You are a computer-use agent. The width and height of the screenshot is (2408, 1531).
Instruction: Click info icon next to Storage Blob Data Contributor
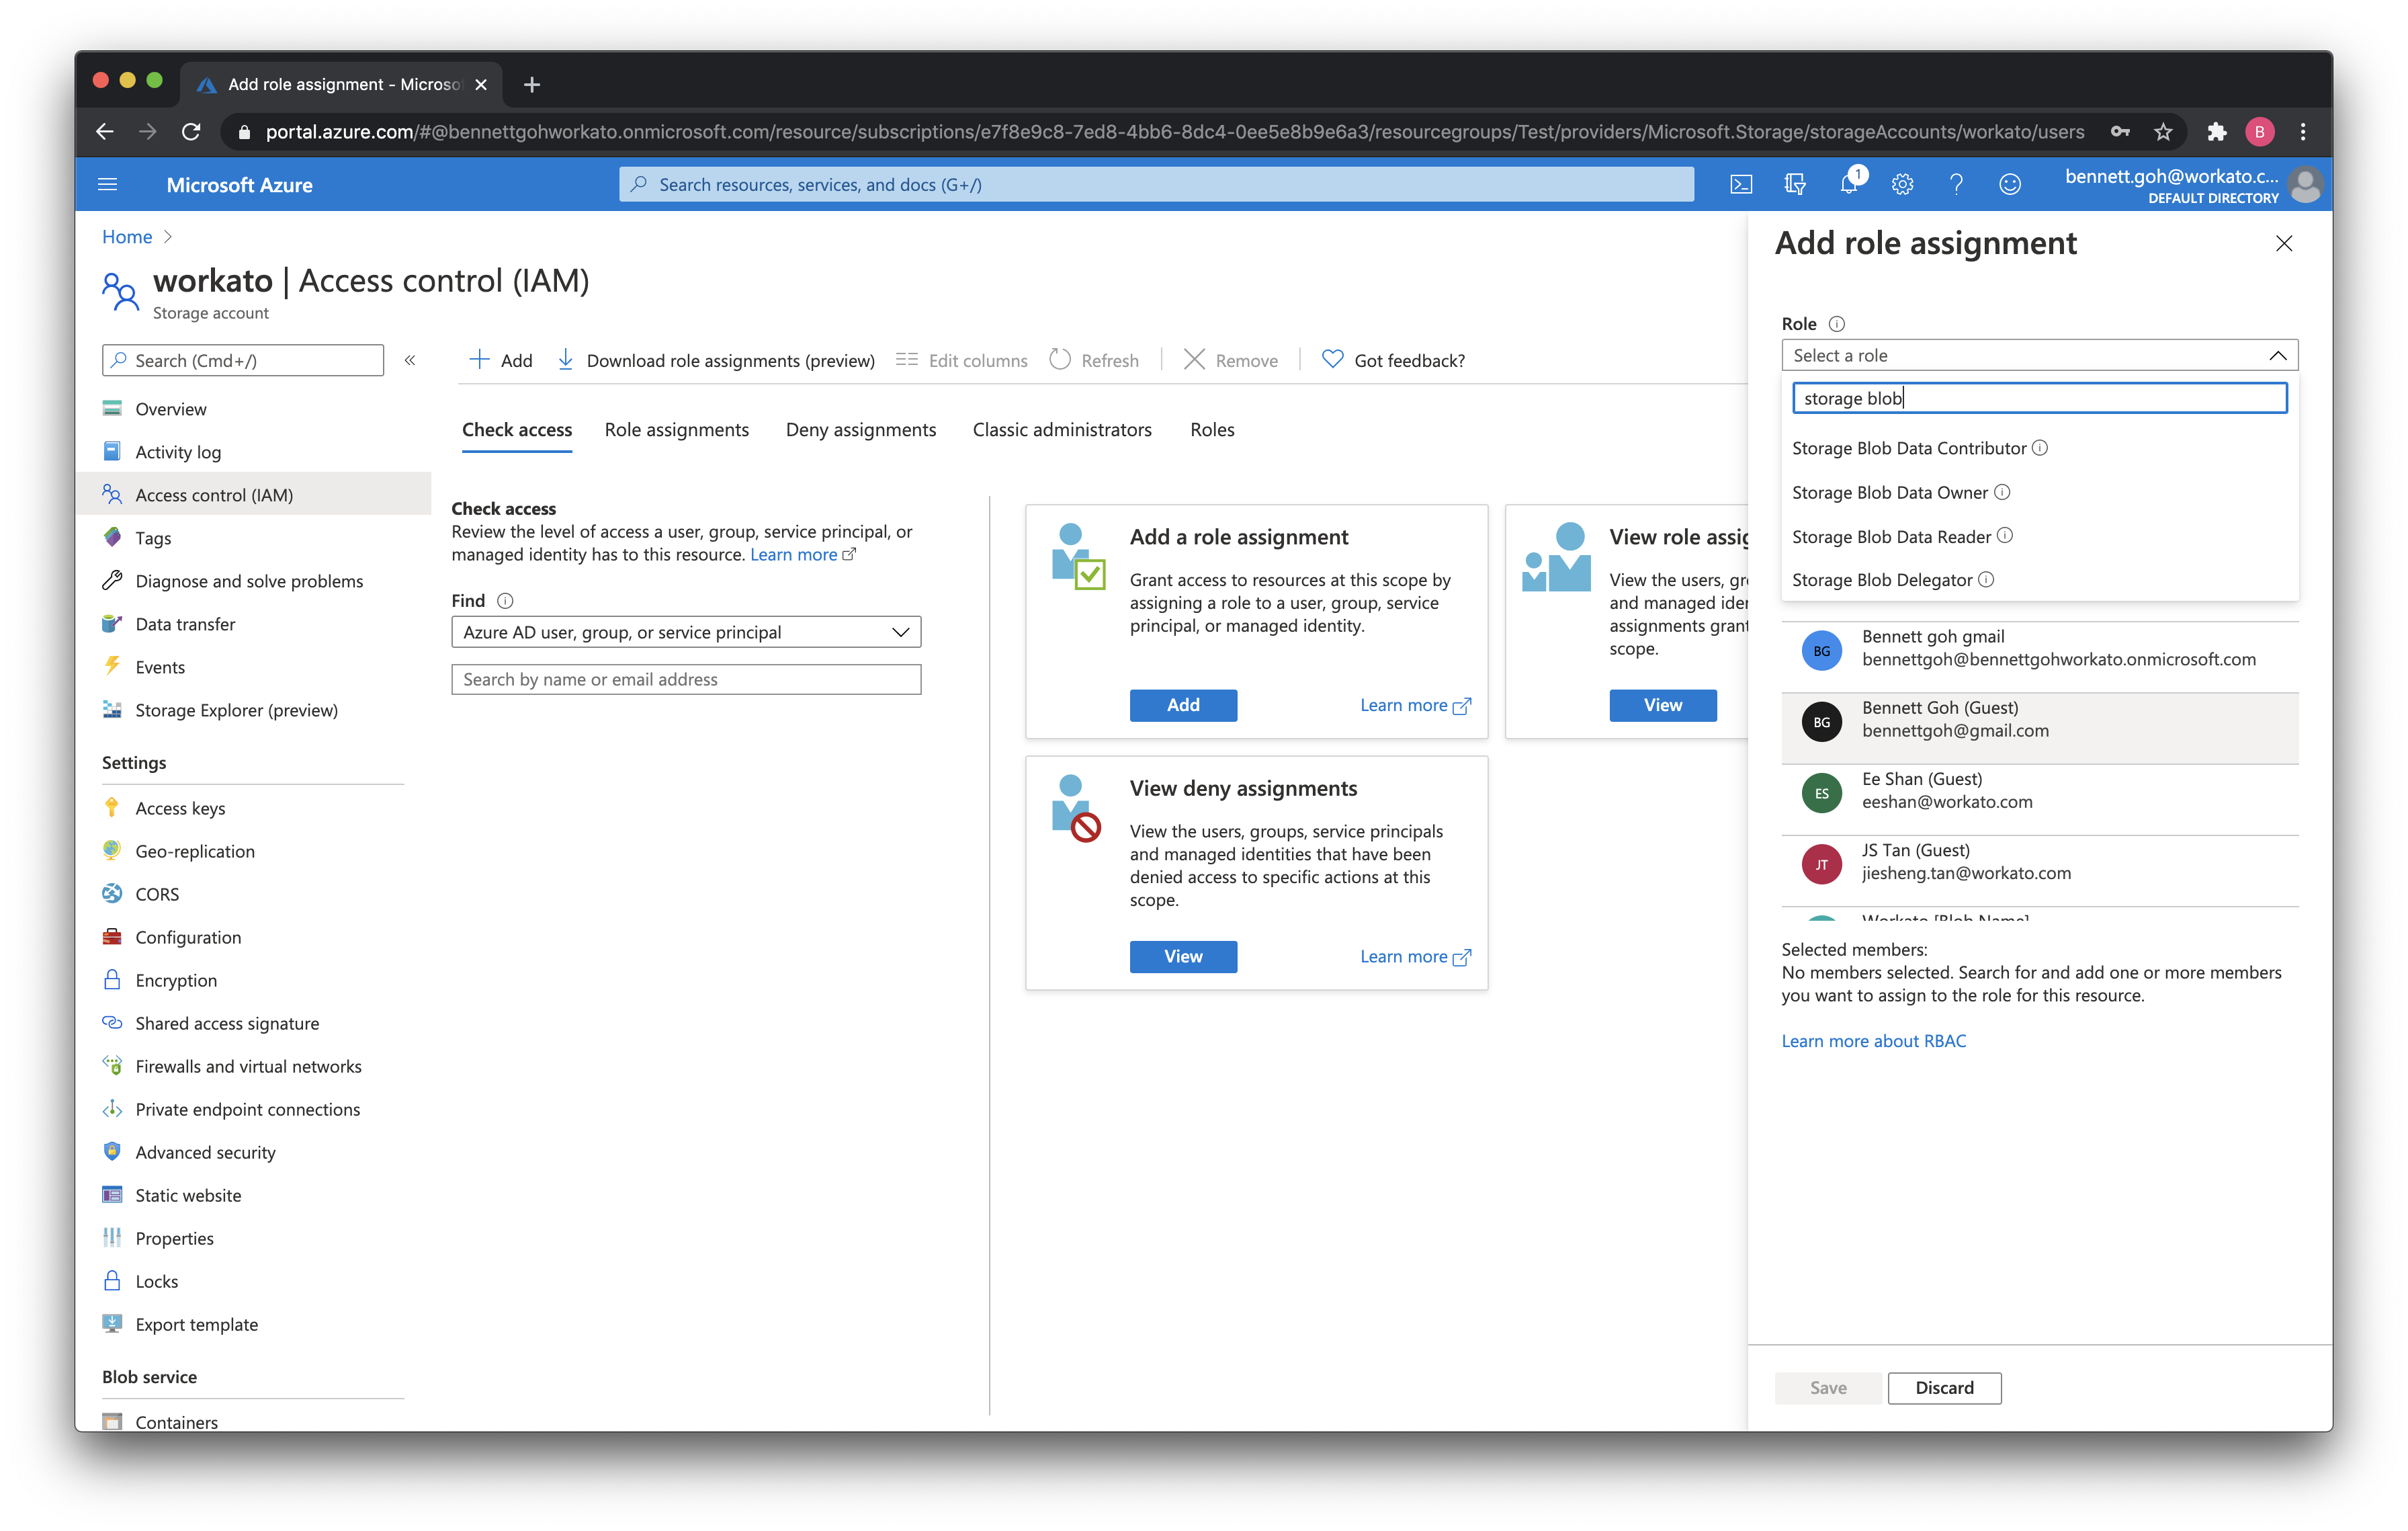coord(2040,448)
